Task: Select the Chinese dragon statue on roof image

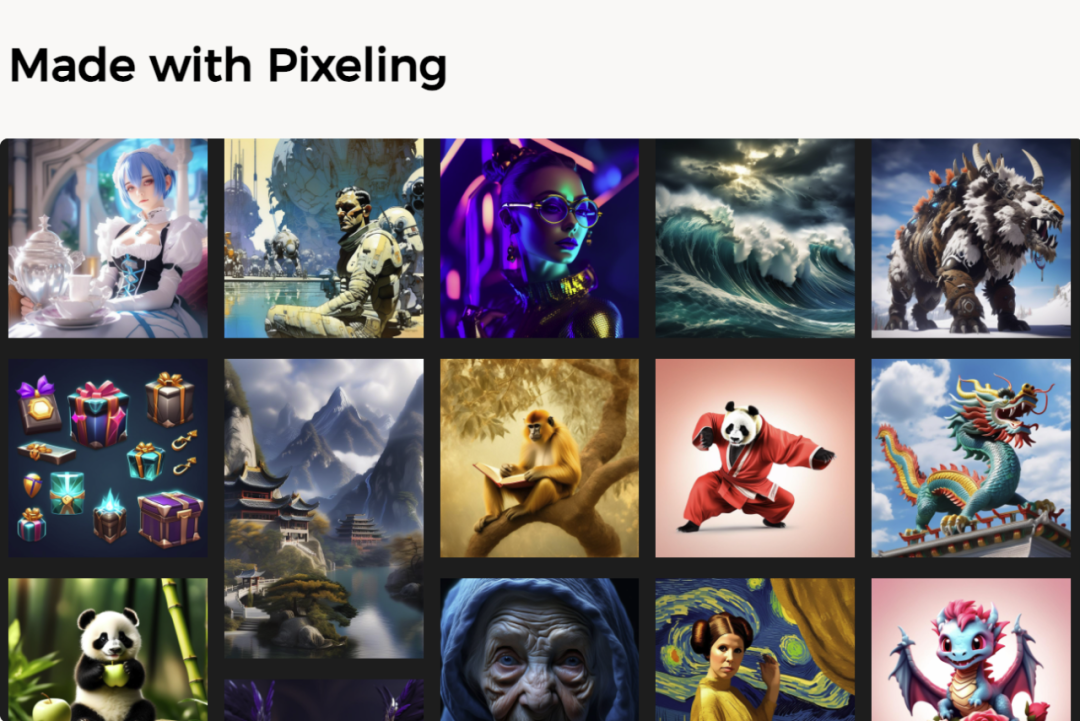Action: 971,458
